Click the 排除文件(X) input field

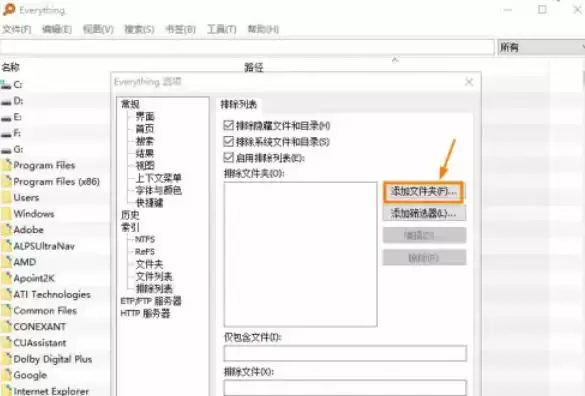tap(345, 387)
